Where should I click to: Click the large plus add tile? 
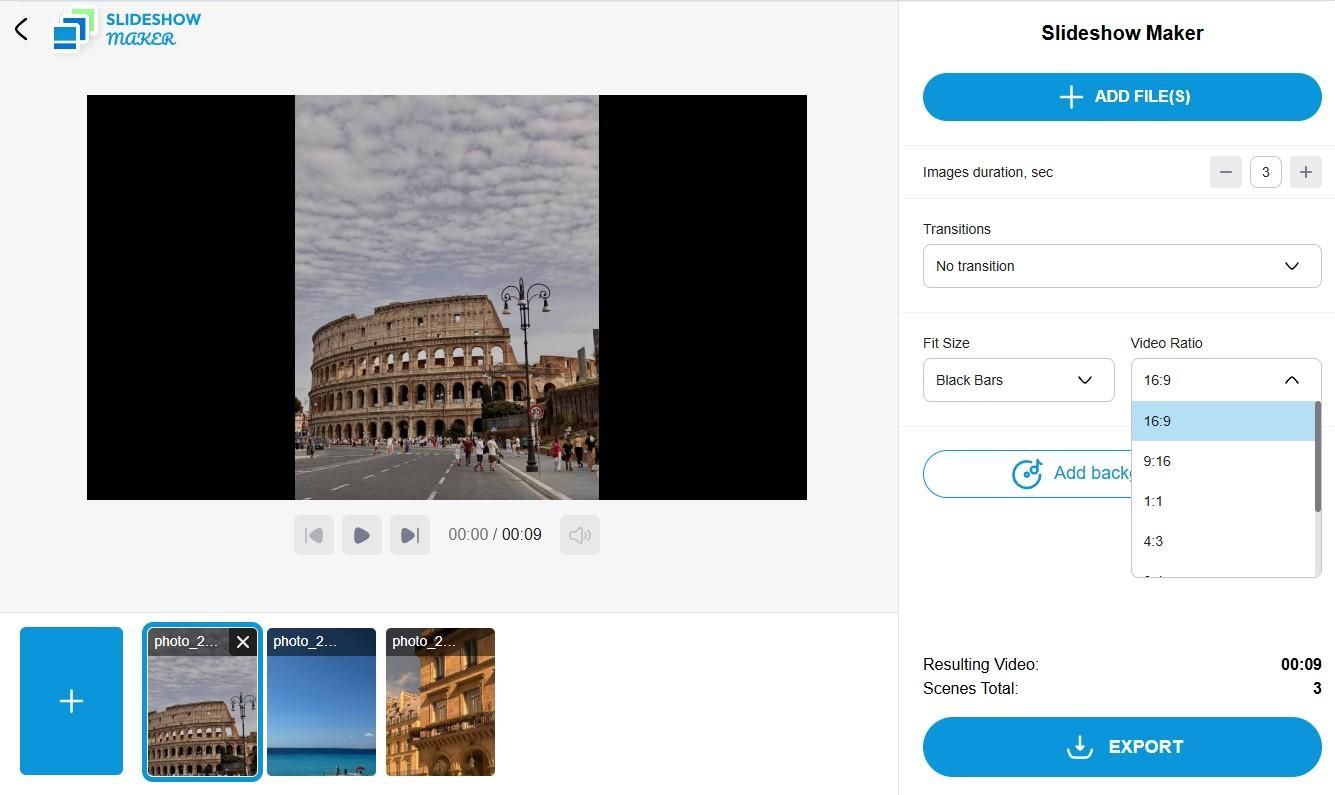pyautogui.click(x=71, y=701)
